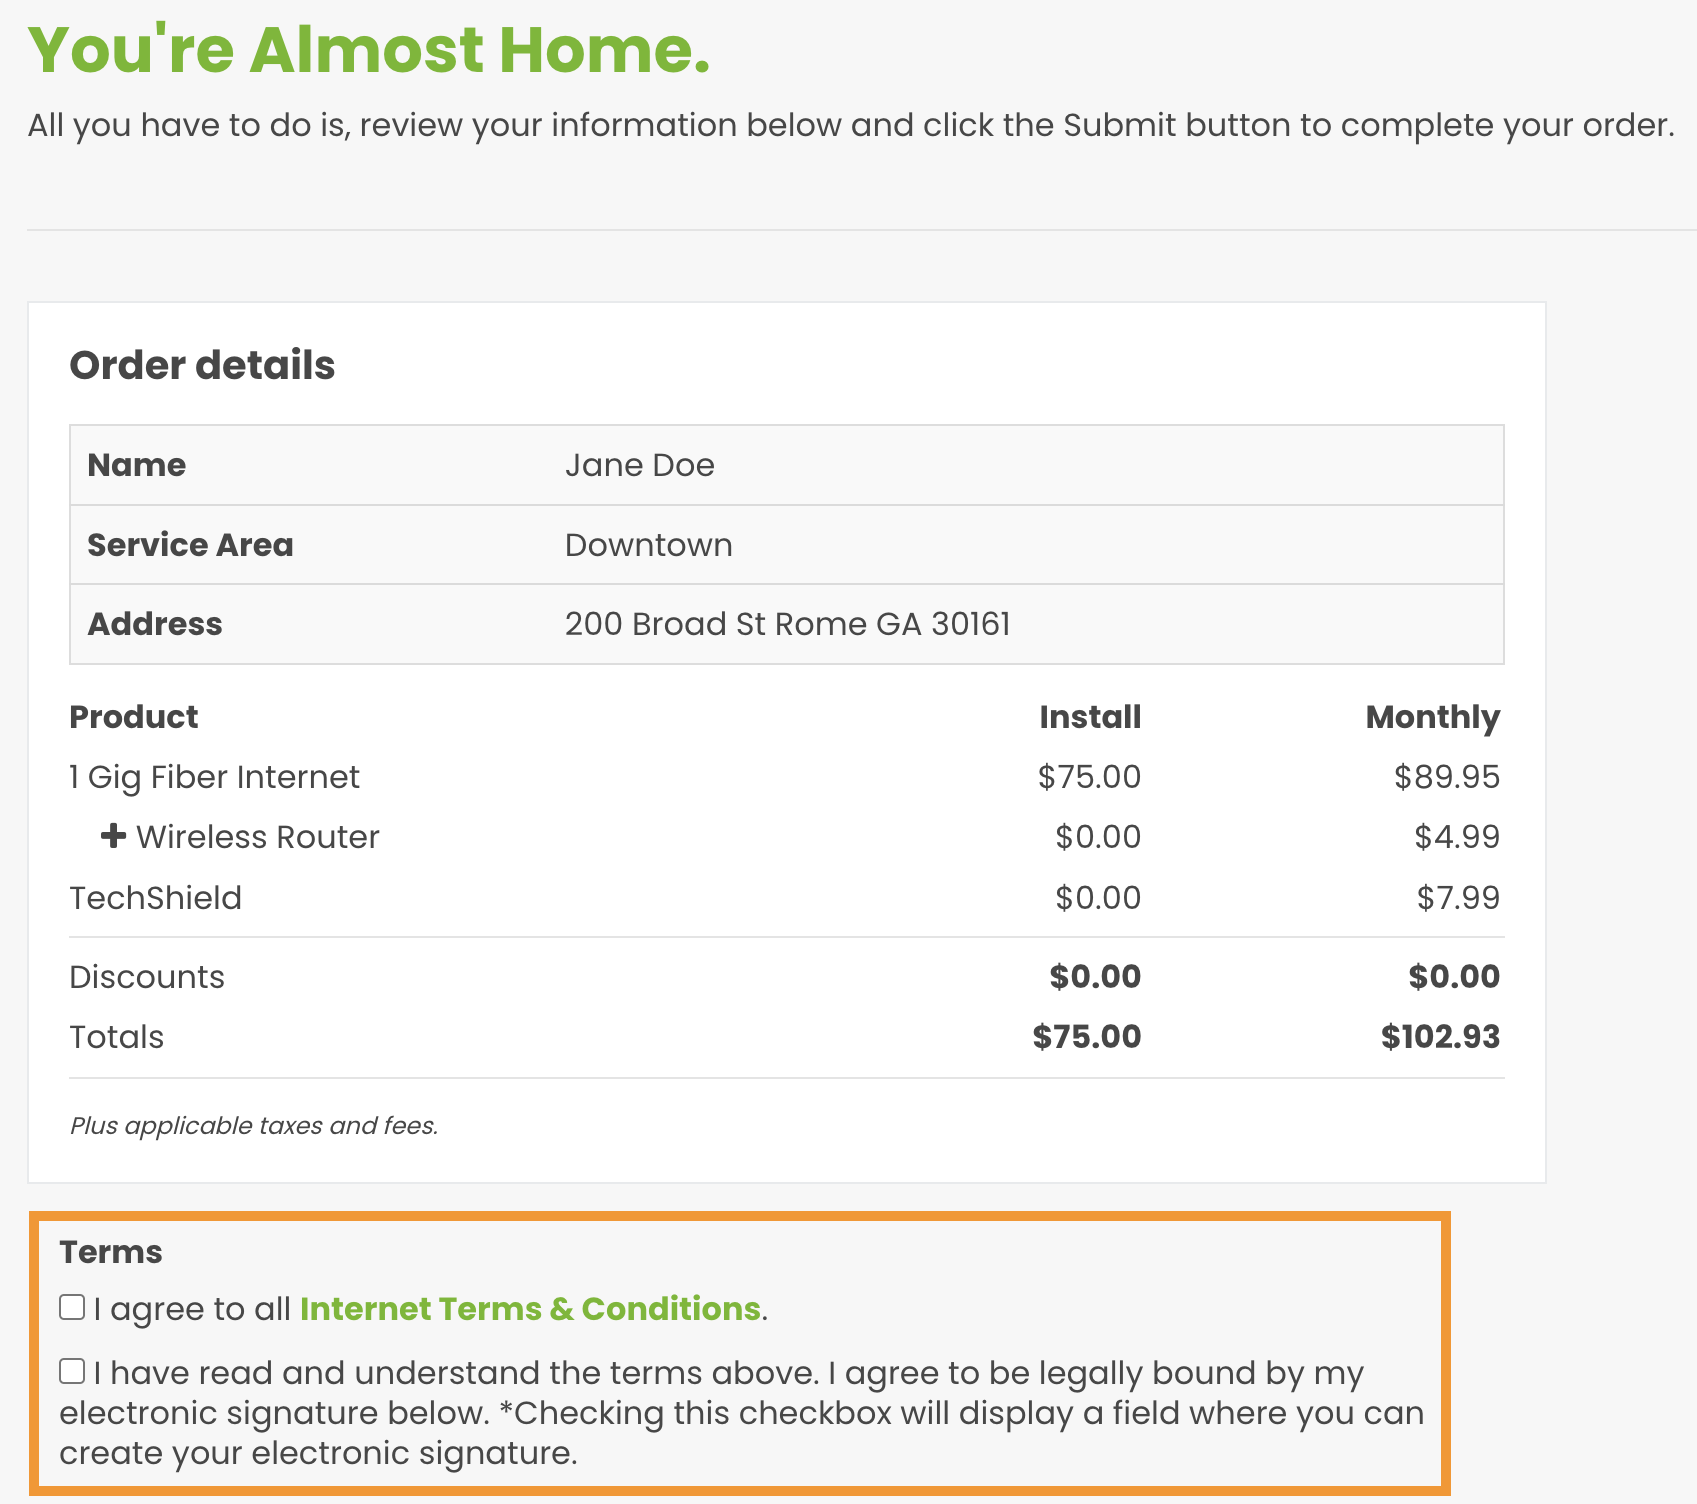
Task: Click the Plus applicable taxes and fees note
Action: click(x=254, y=1126)
